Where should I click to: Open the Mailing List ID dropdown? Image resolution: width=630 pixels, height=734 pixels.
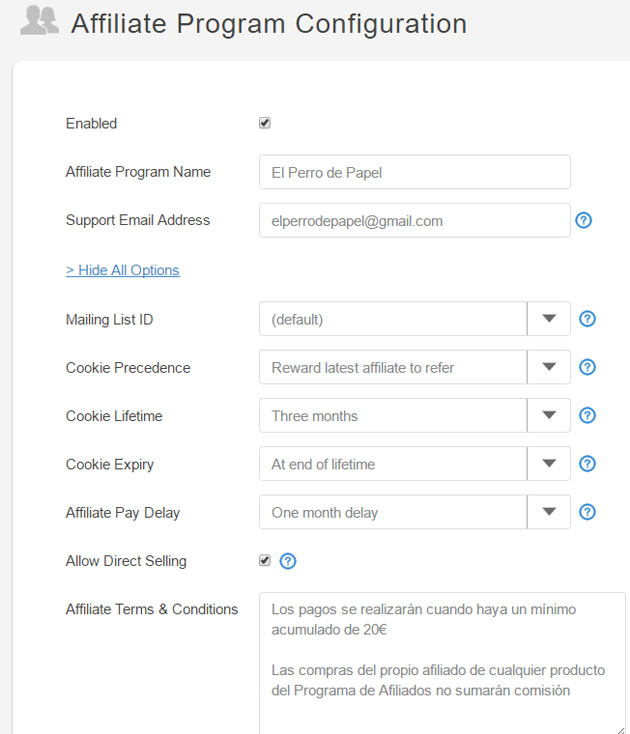pyautogui.click(x=548, y=319)
